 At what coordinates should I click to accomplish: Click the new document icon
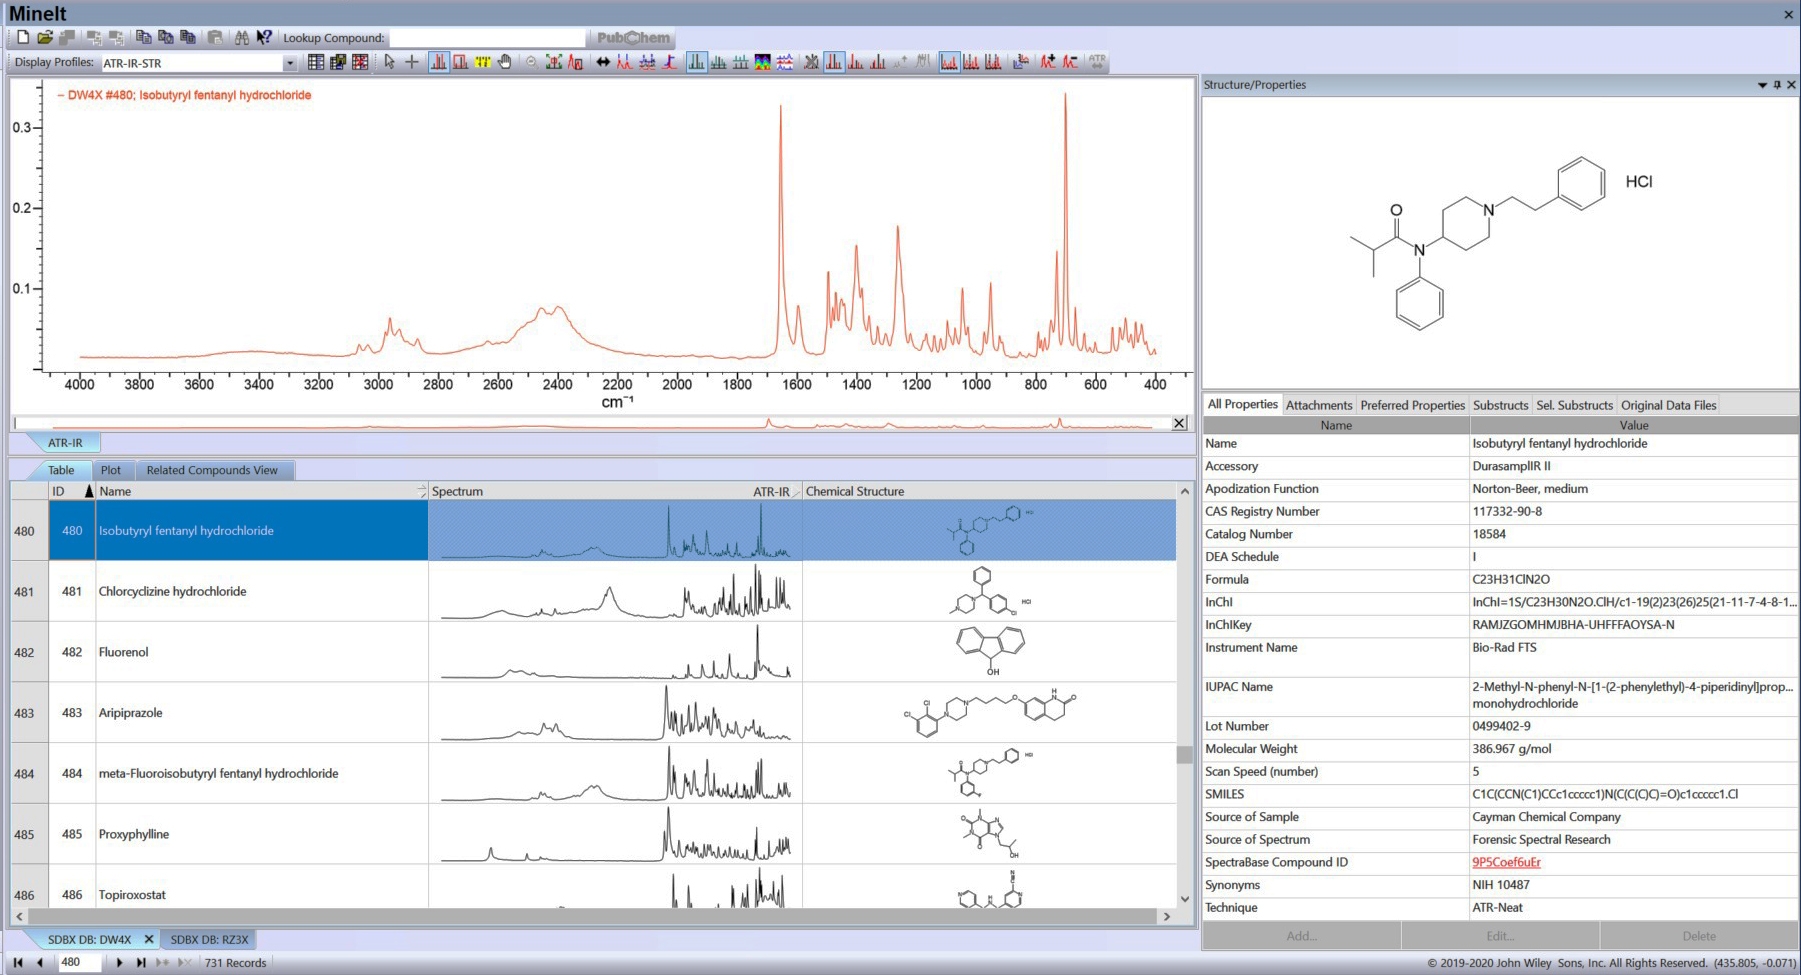(x=23, y=37)
